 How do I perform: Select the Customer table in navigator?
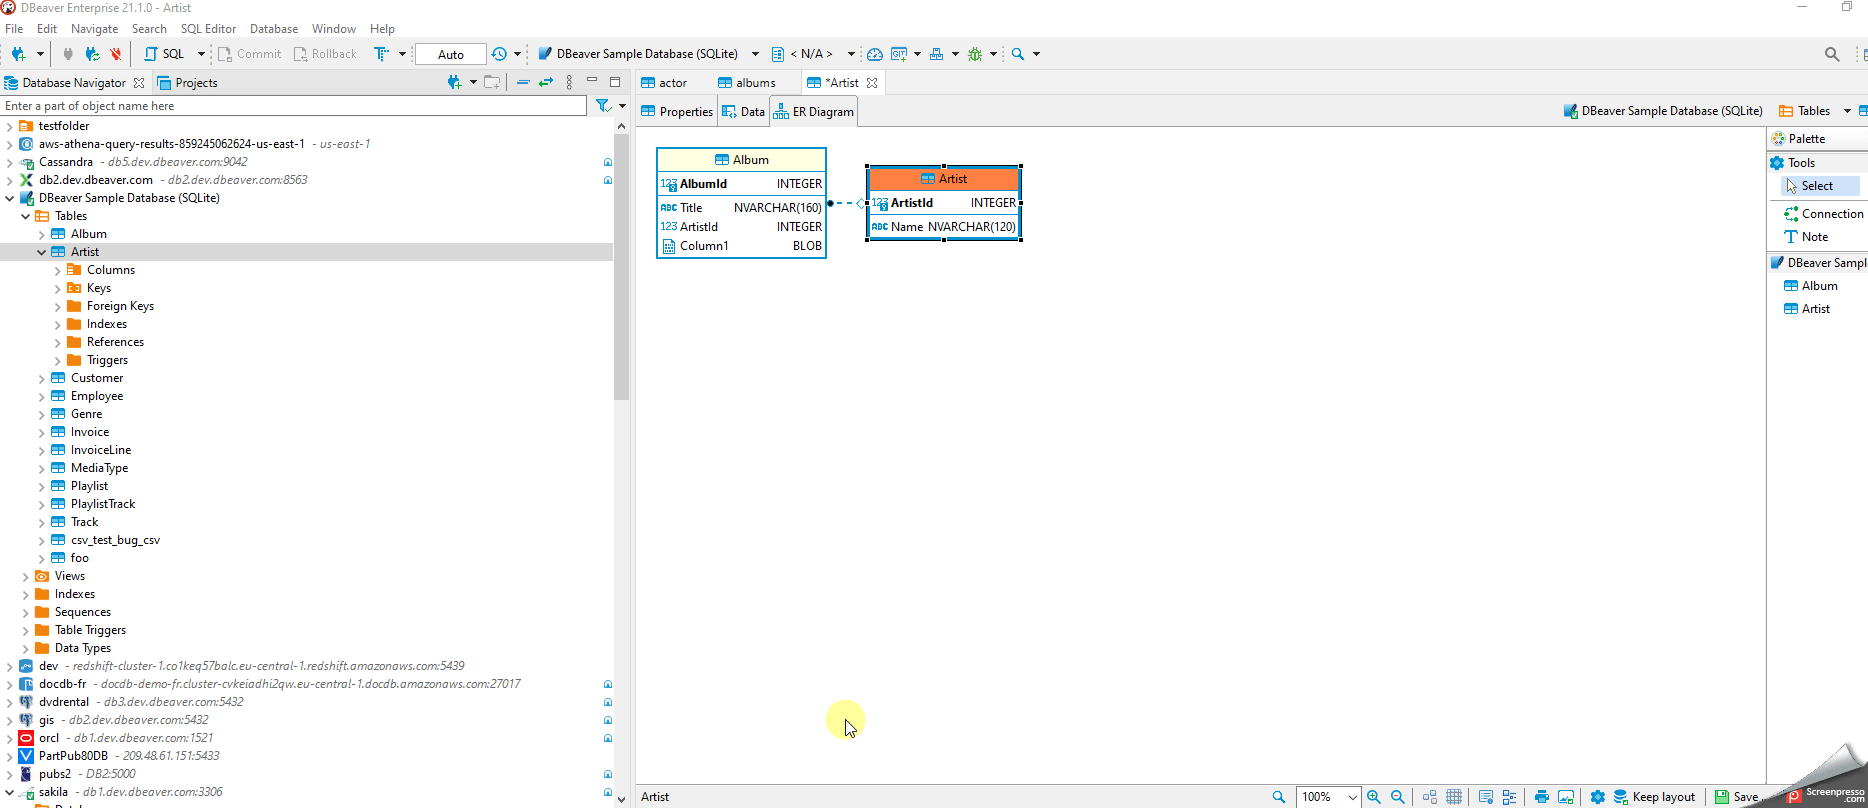coord(97,378)
